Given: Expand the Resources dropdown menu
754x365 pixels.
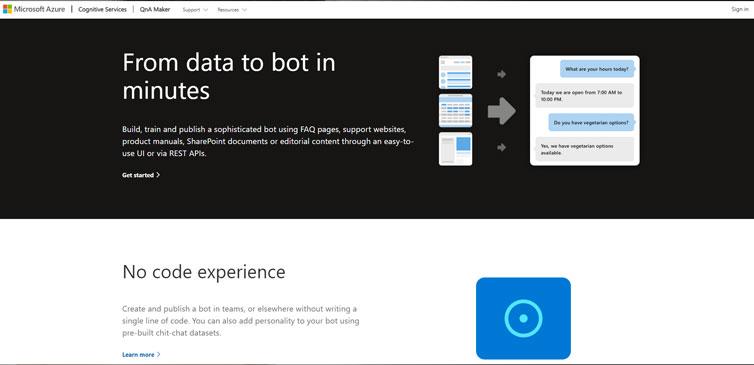Looking at the screenshot, I should (x=232, y=10).
